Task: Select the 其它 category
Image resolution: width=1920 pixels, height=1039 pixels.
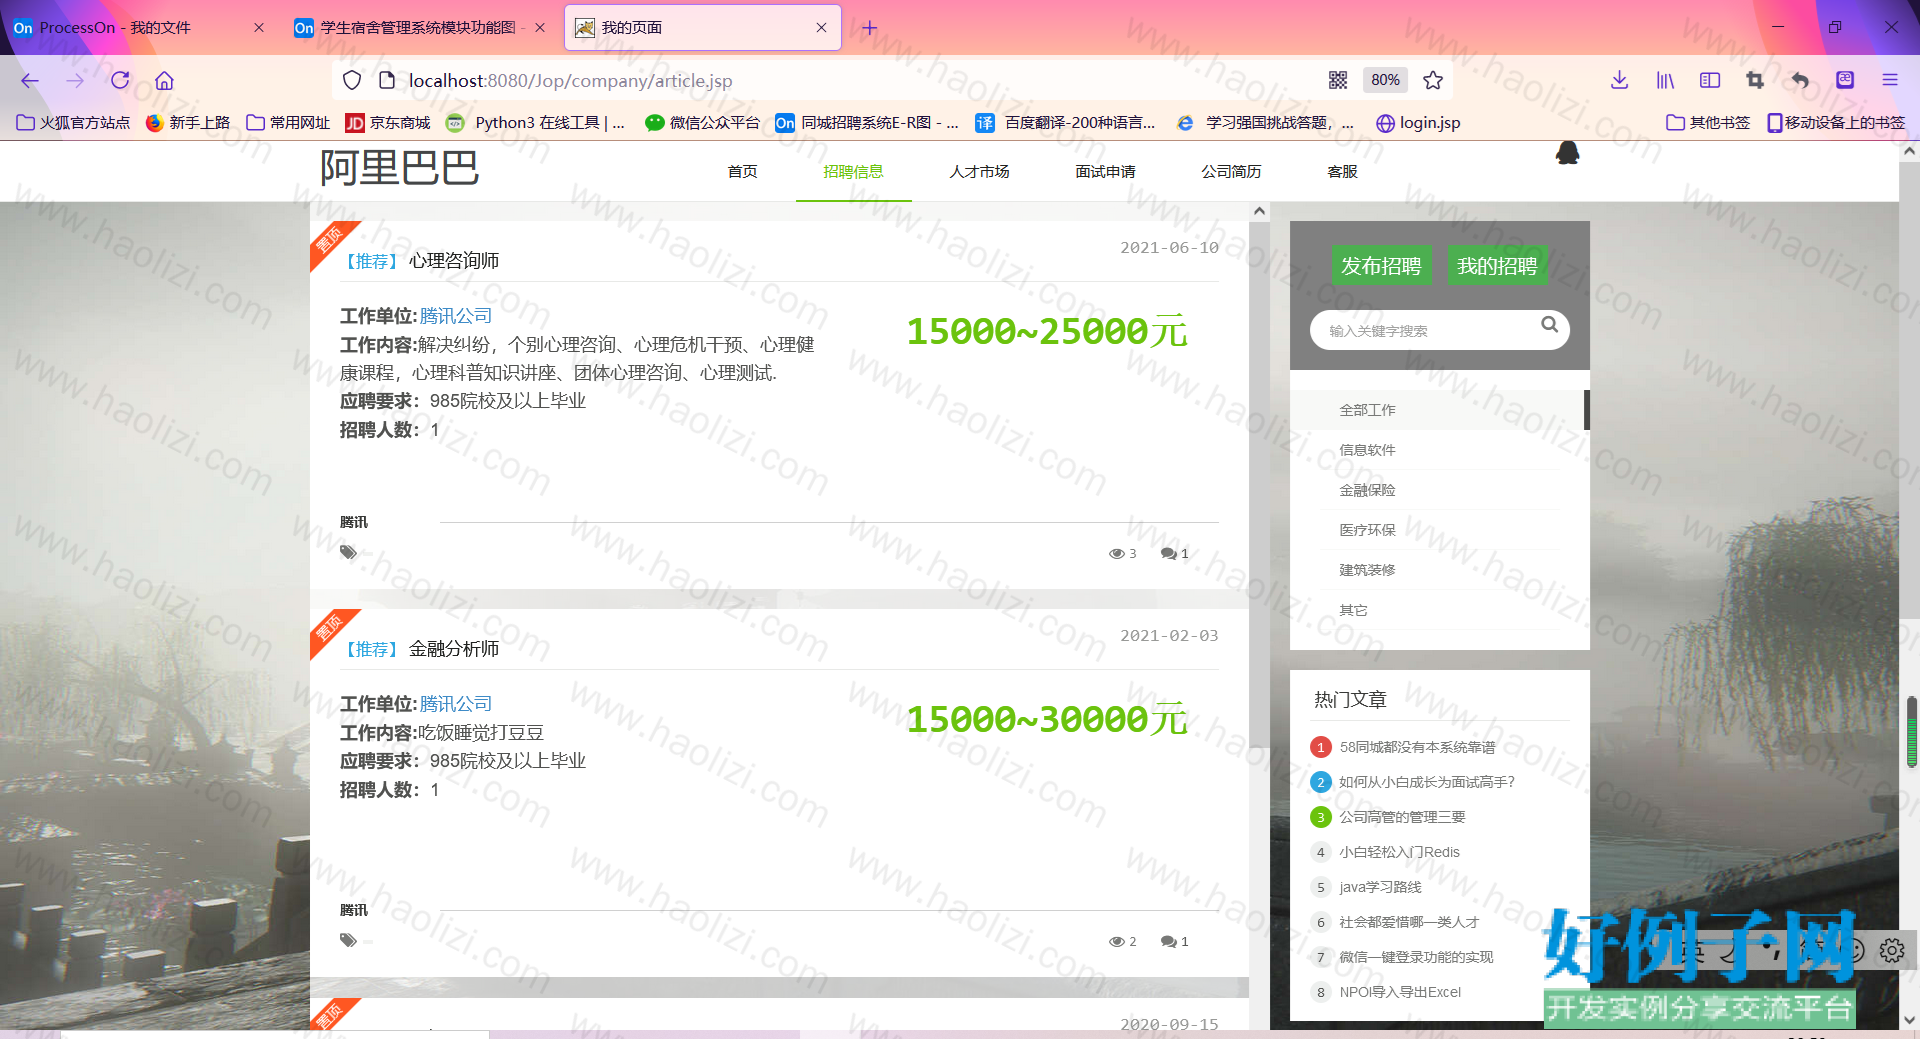Action: [x=1353, y=610]
